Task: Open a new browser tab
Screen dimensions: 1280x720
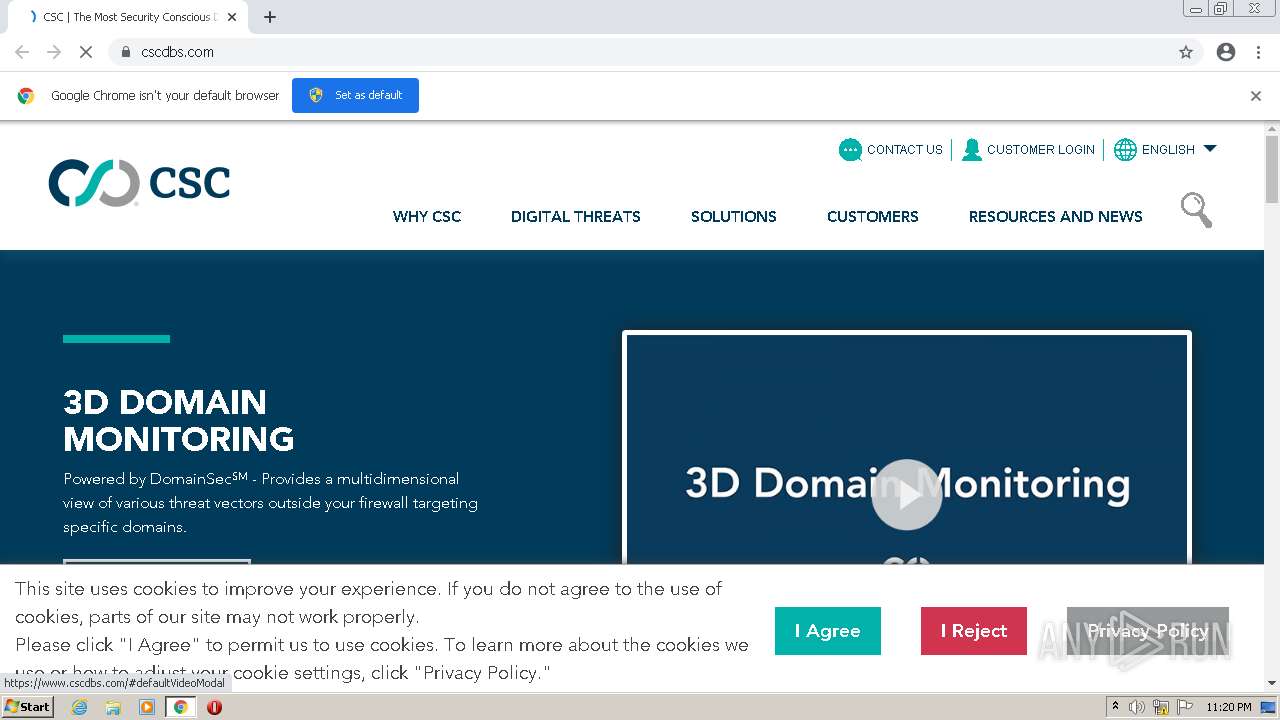Action: point(270,17)
